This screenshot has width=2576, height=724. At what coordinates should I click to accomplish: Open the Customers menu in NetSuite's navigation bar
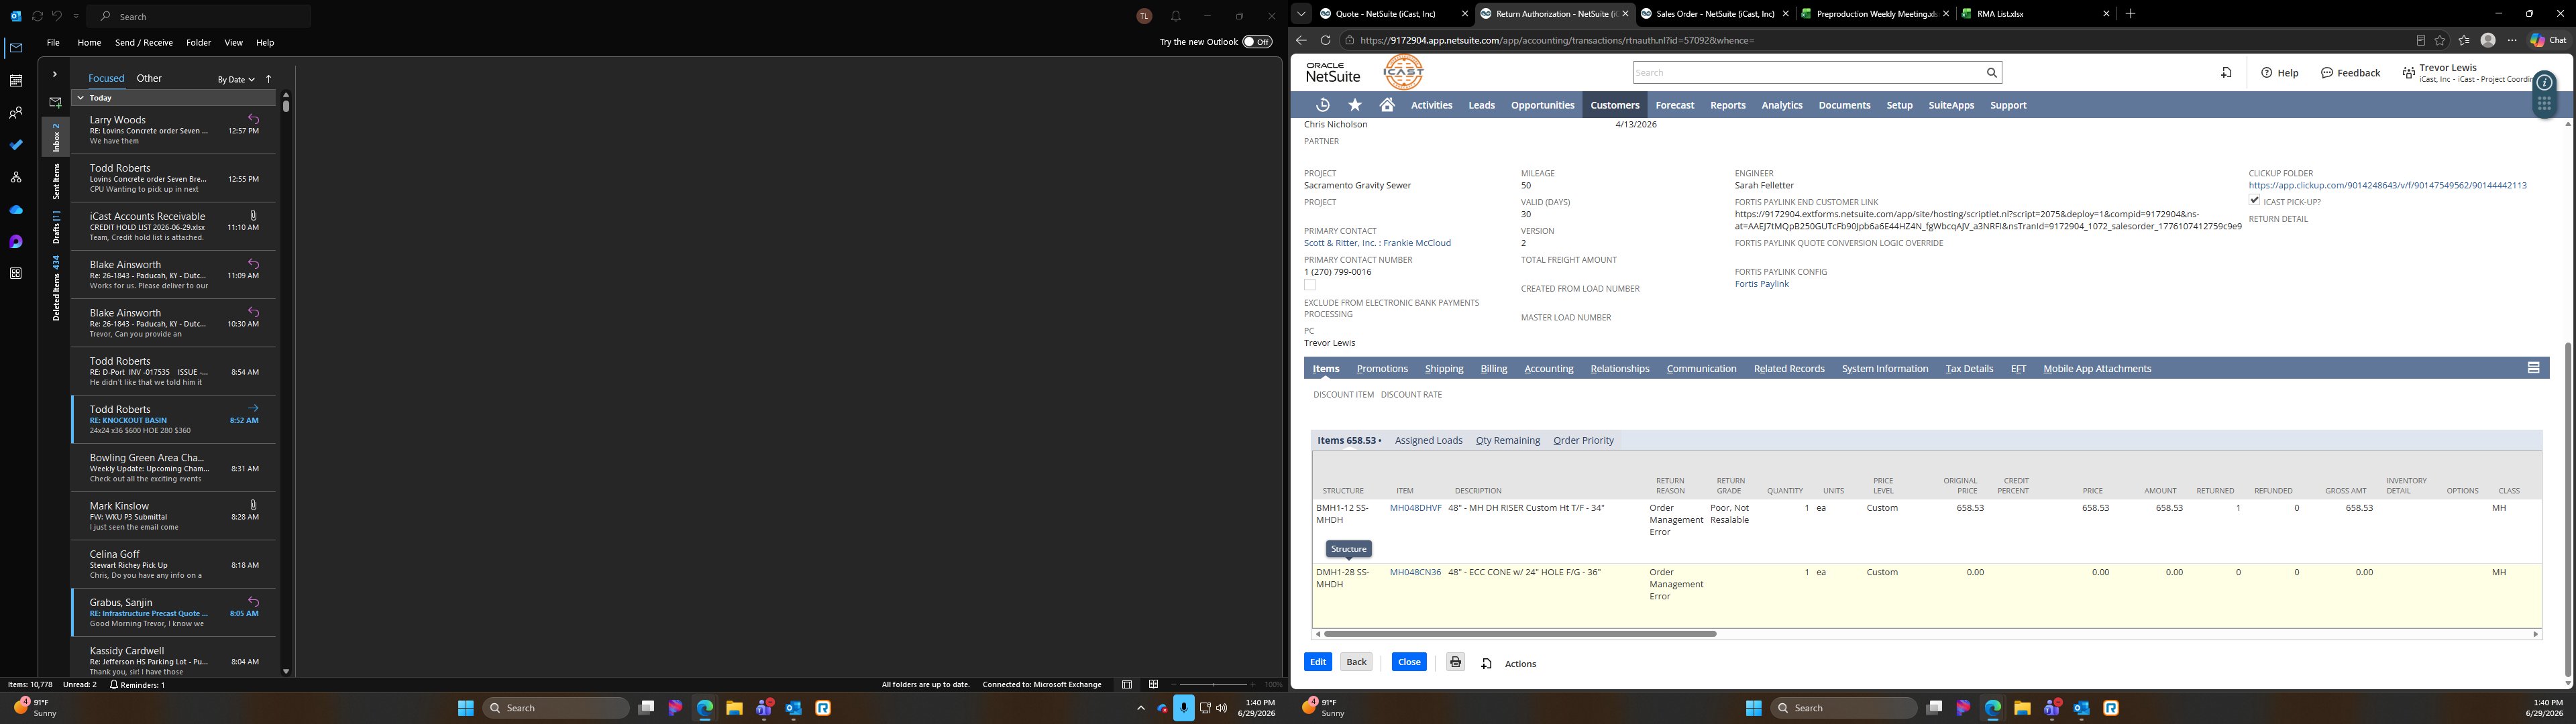pyautogui.click(x=1615, y=105)
